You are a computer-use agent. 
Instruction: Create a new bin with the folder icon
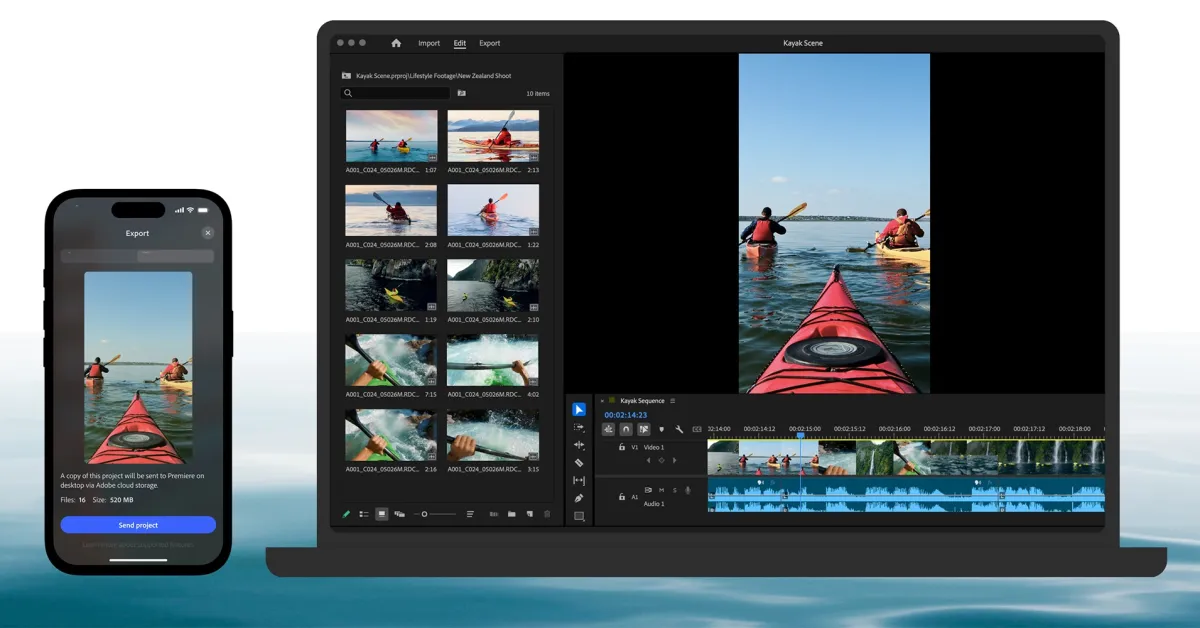(511, 514)
